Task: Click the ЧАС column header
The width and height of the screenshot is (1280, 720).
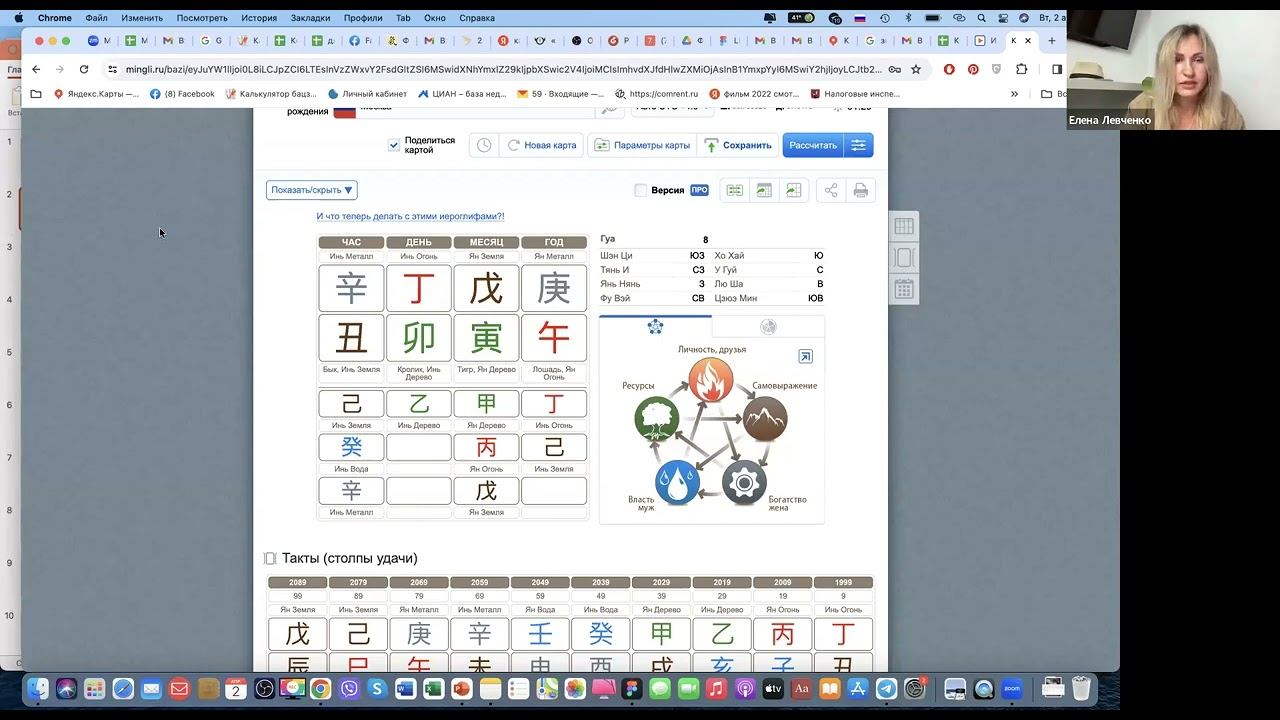Action: click(351, 242)
